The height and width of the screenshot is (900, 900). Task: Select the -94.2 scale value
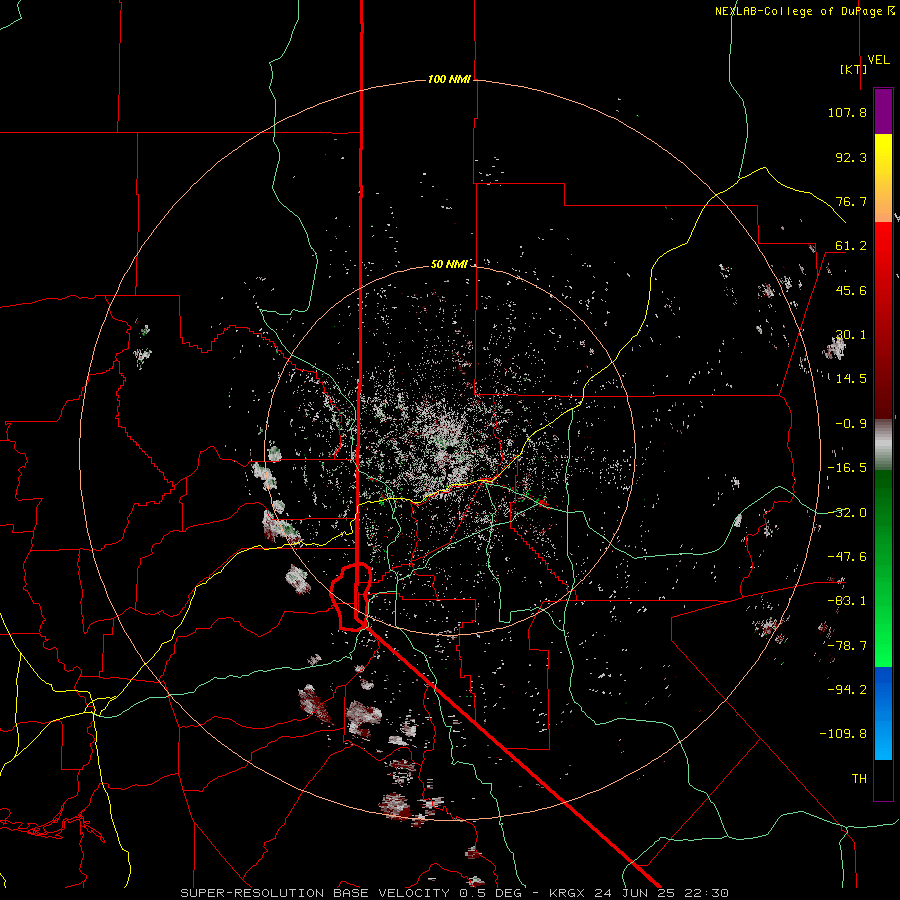click(x=847, y=689)
